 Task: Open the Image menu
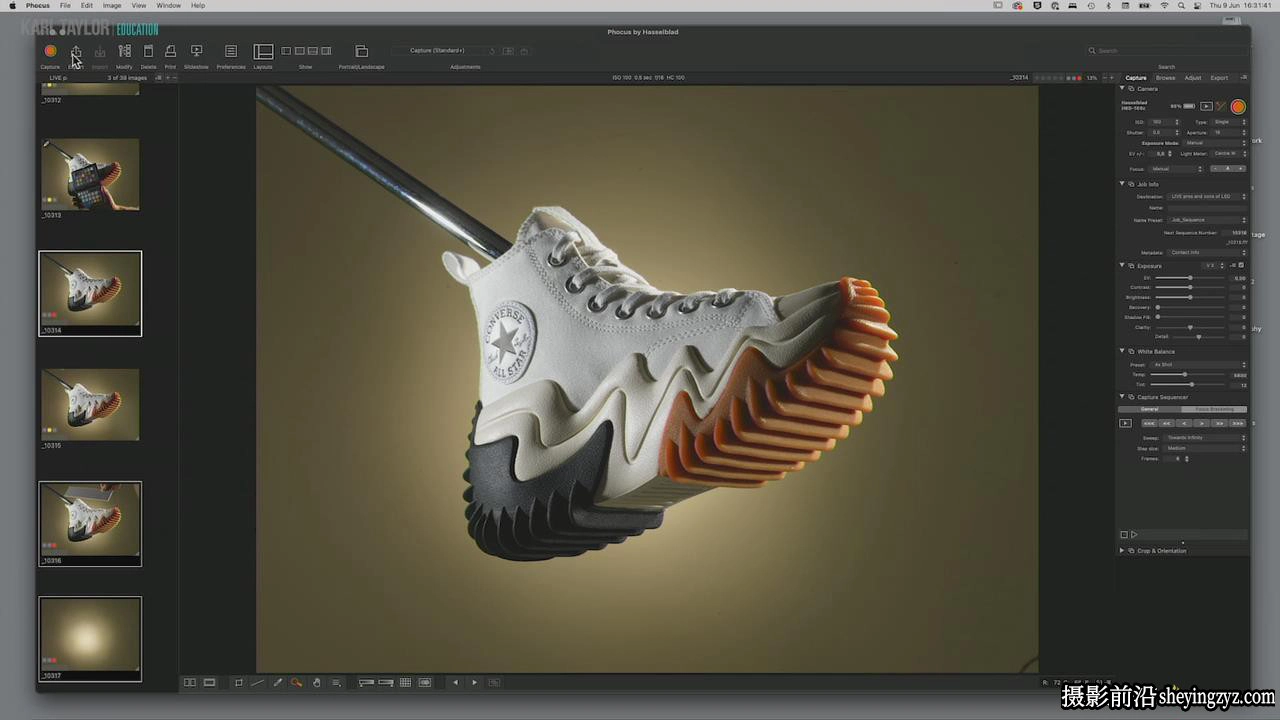tap(112, 5)
